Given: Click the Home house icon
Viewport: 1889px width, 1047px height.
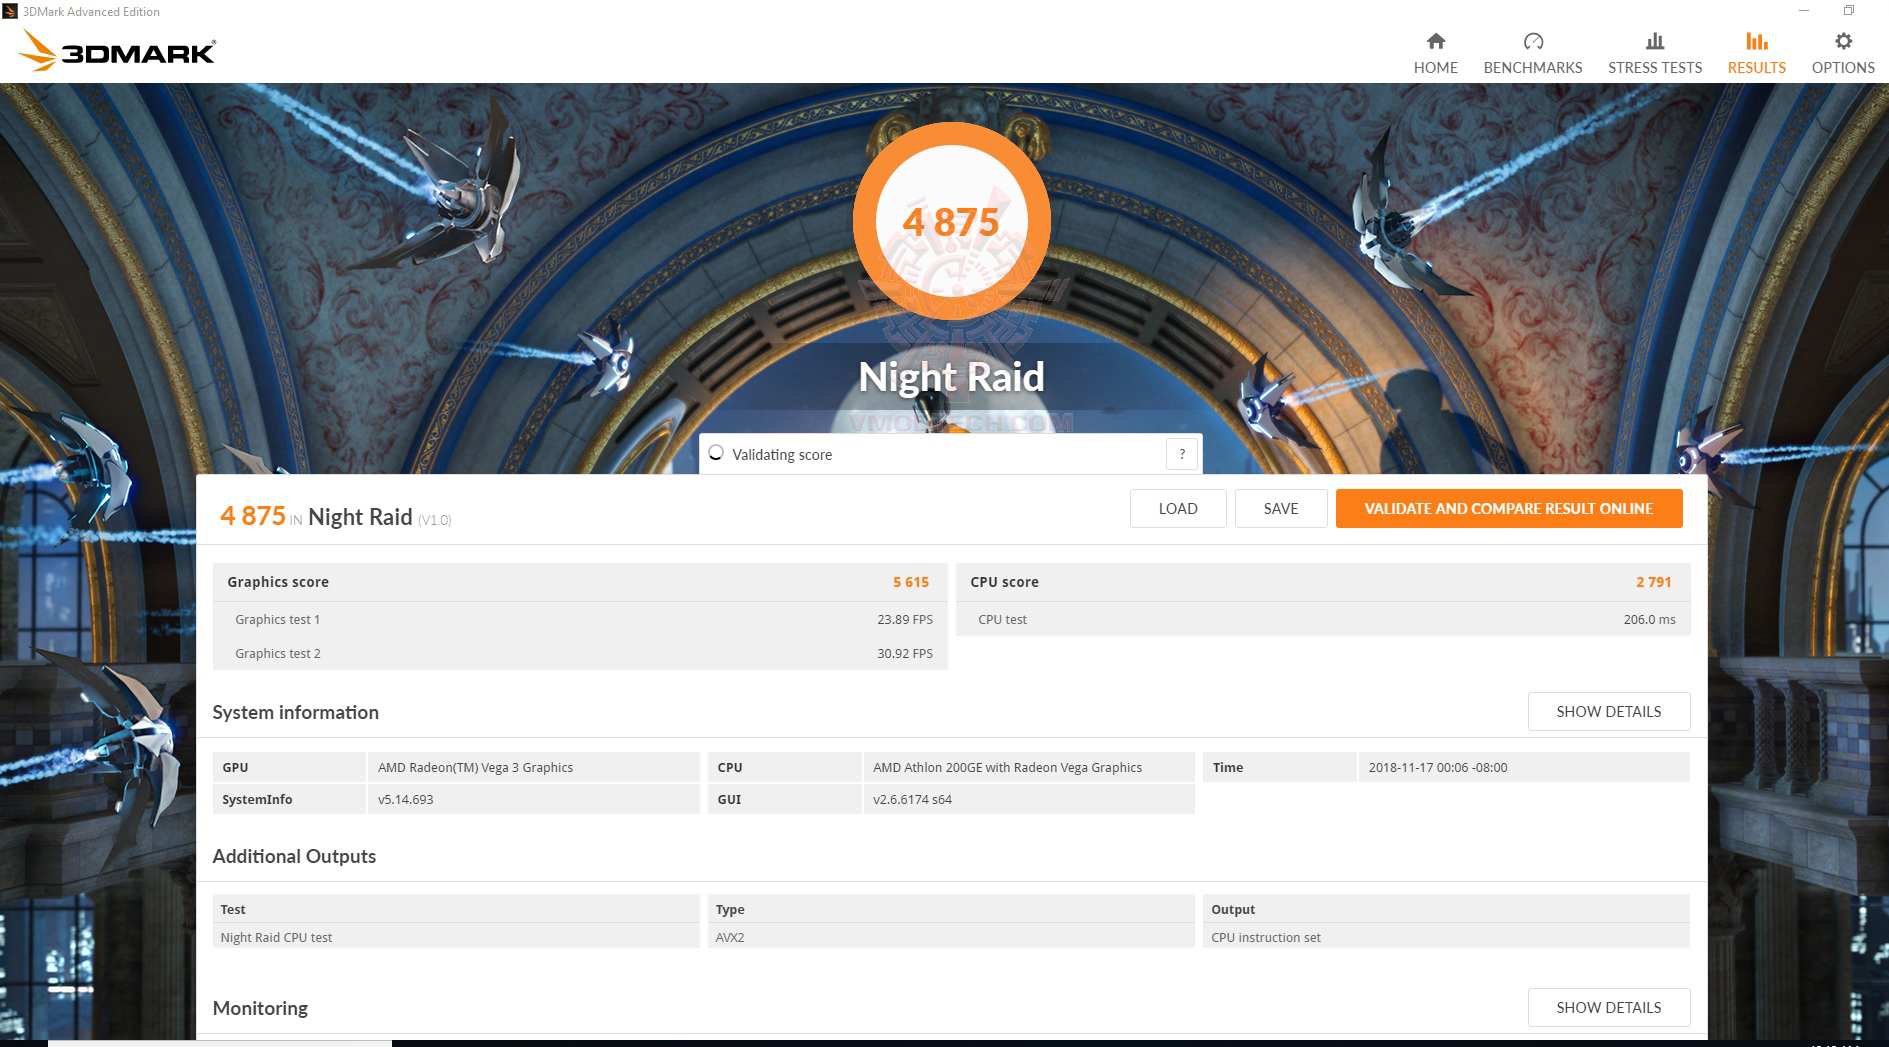Looking at the screenshot, I should click(x=1435, y=41).
